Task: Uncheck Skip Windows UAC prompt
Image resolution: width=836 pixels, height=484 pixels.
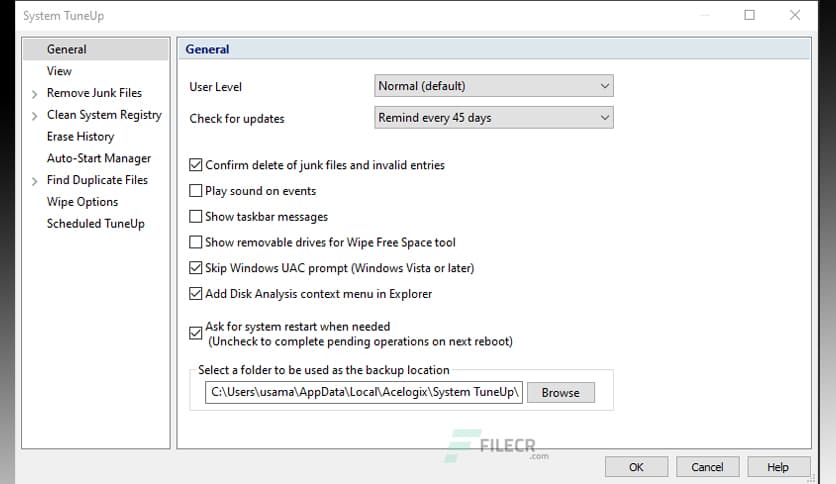Action: [196, 268]
